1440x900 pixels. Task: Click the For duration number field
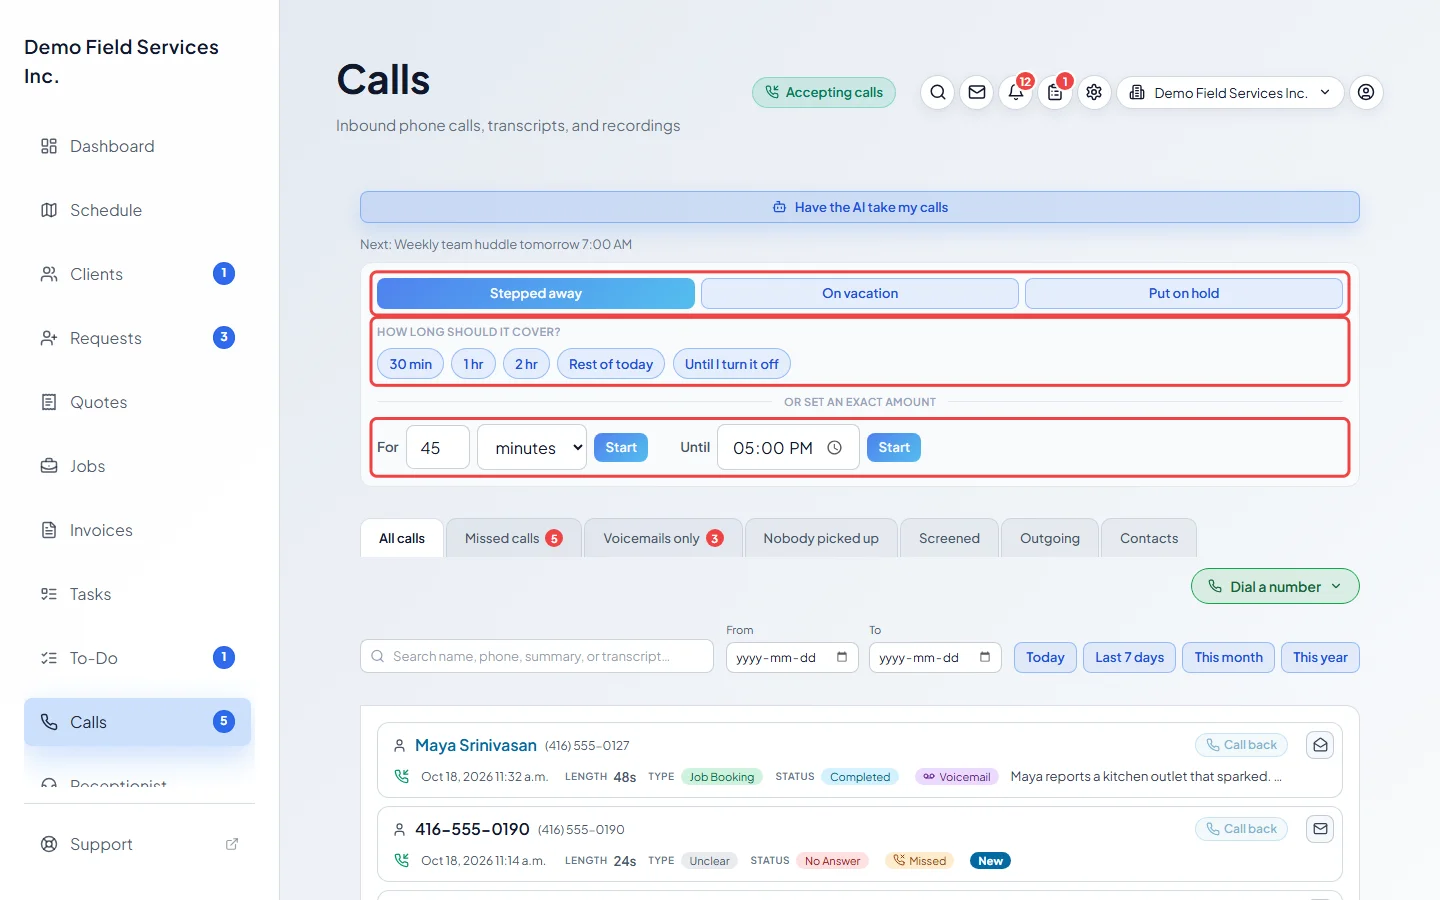438,448
